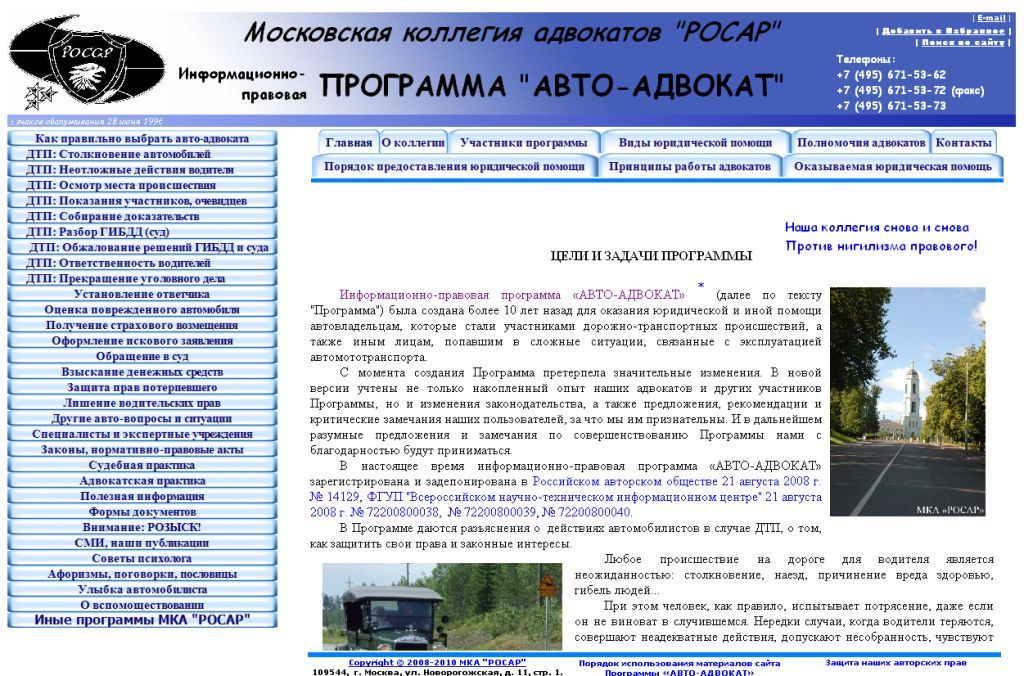Select the Участники программы tab

(523, 142)
